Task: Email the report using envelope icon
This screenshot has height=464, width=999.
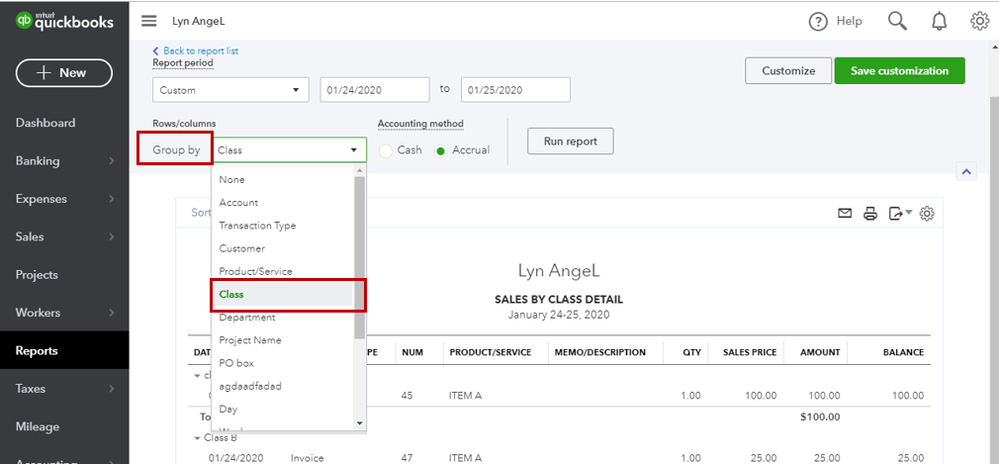Action: pyautogui.click(x=845, y=214)
